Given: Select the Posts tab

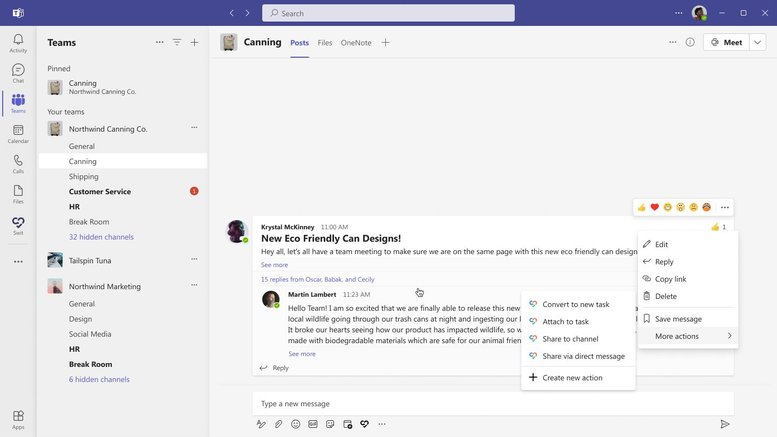Looking at the screenshot, I should coord(299,43).
